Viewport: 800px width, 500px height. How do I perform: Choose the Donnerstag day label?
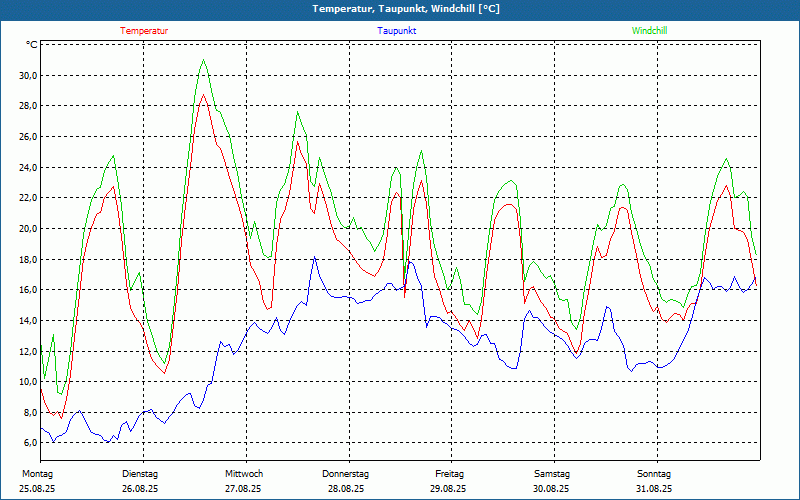(x=346, y=473)
